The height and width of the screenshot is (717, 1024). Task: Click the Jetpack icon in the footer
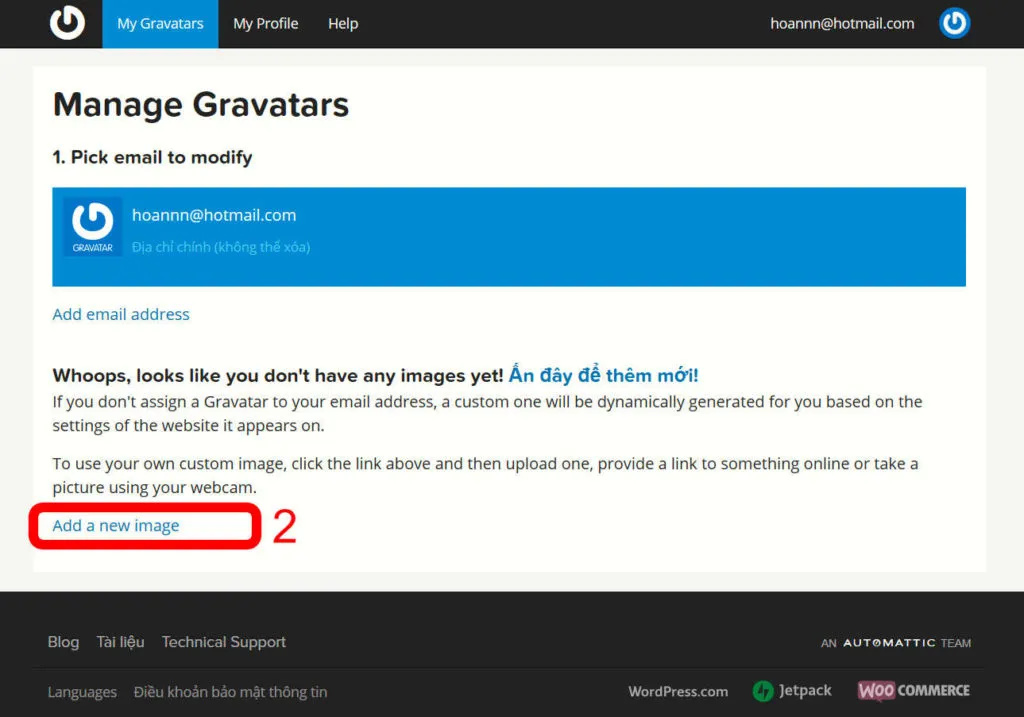[762, 690]
